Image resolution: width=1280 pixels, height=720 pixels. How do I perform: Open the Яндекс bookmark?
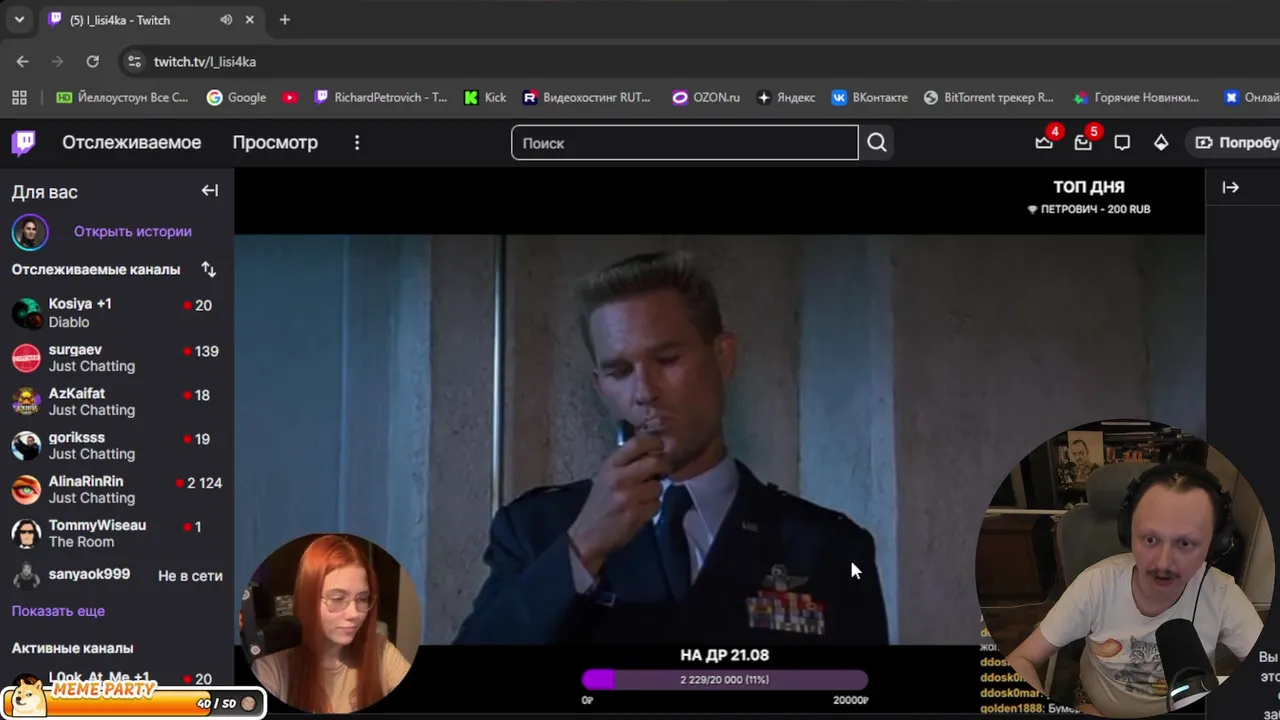coord(786,97)
